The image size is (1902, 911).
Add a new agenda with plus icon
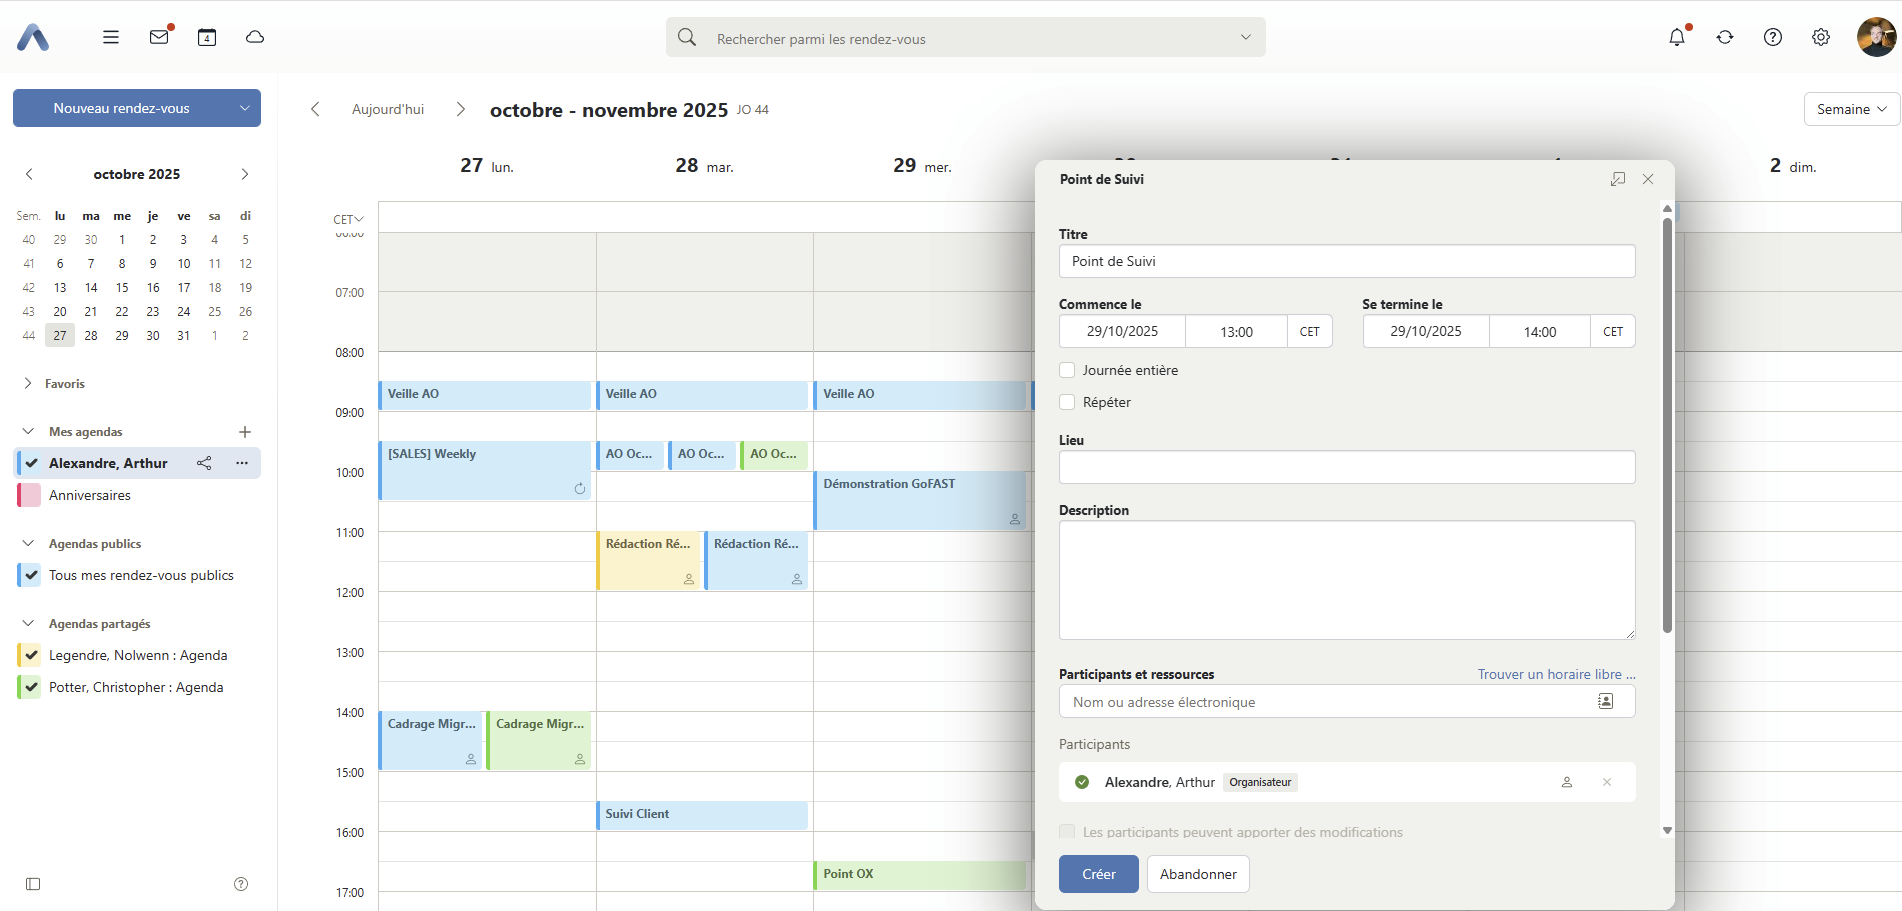pos(245,432)
